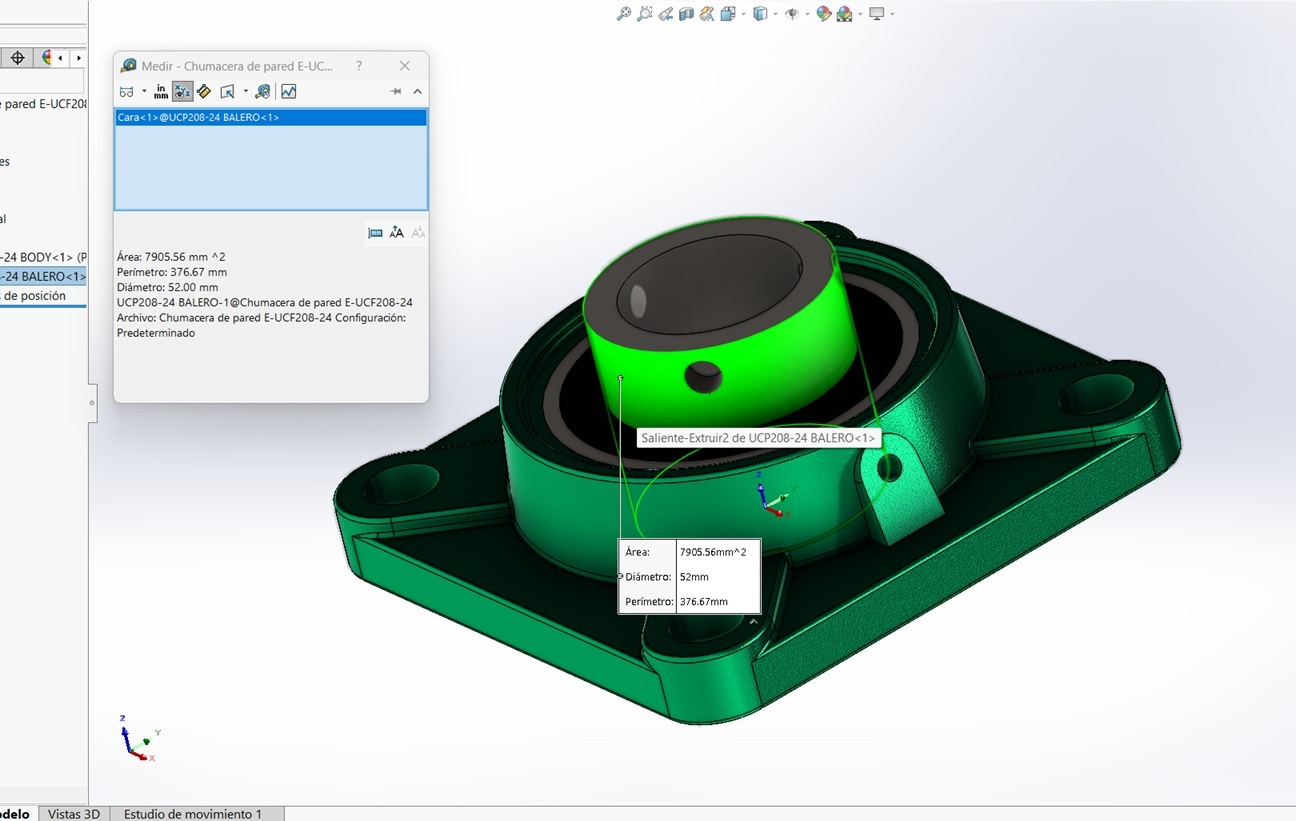
Task: Click the Diámetro value 52mm in callout
Action: coord(694,577)
